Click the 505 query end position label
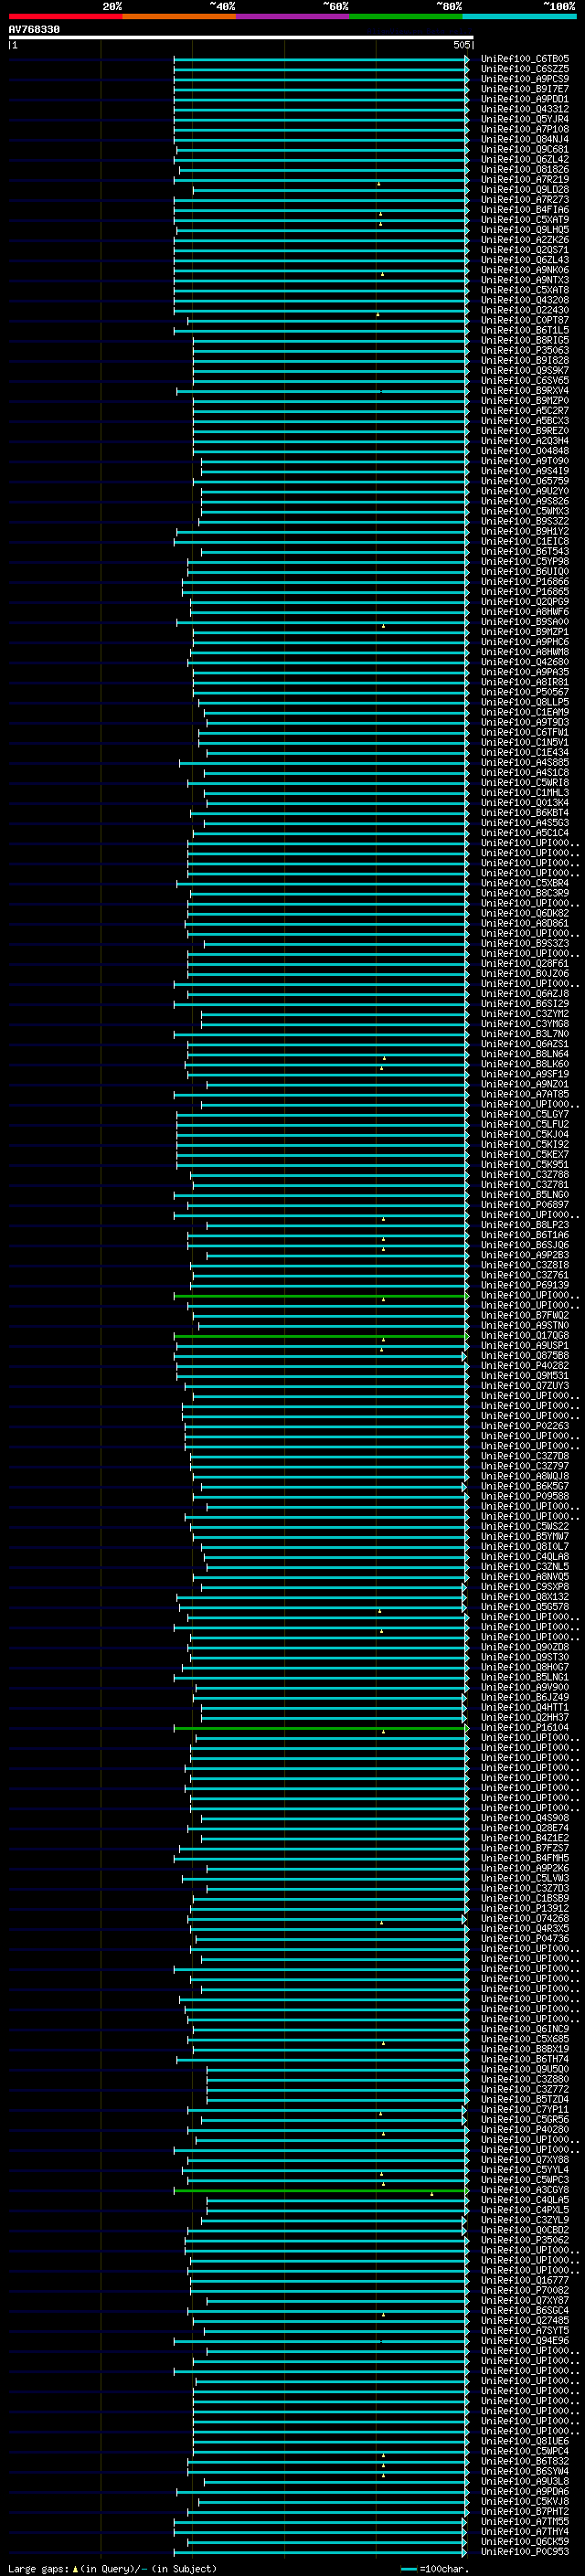The width and height of the screenshot is (585, 2576). (461, 45)
